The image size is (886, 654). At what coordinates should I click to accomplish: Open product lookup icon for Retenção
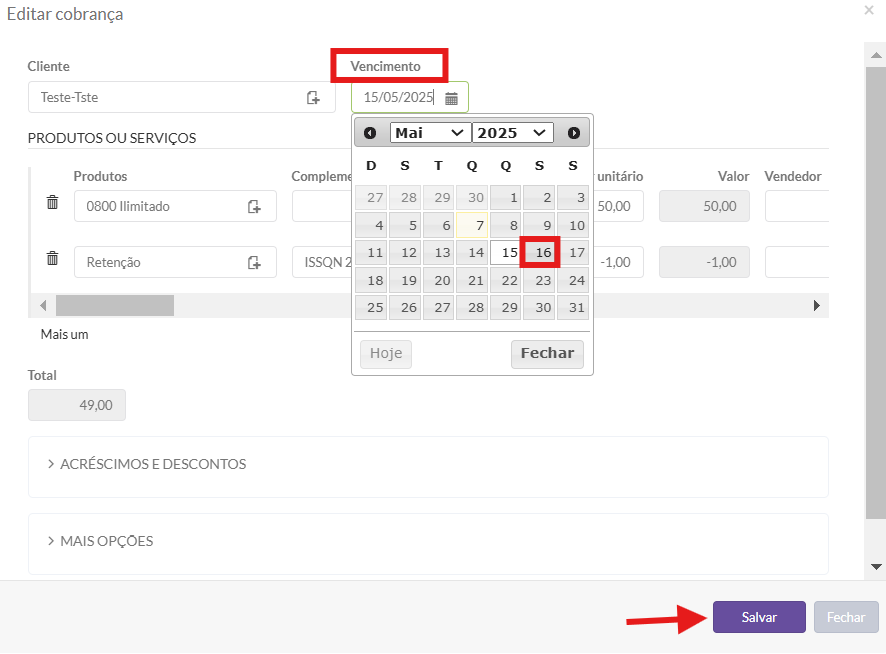pos(254,262)
